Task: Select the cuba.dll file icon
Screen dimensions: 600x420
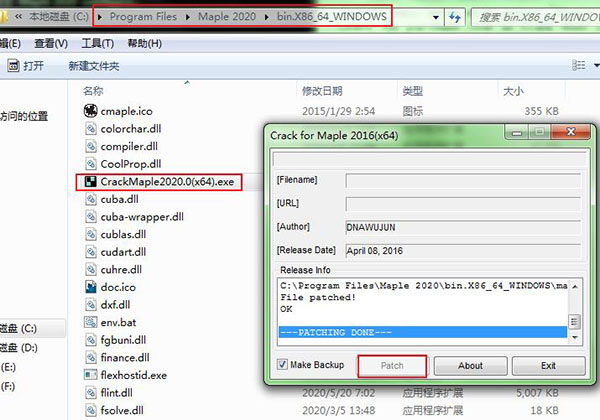Action: pyautogui.click(x=91, y=199)
